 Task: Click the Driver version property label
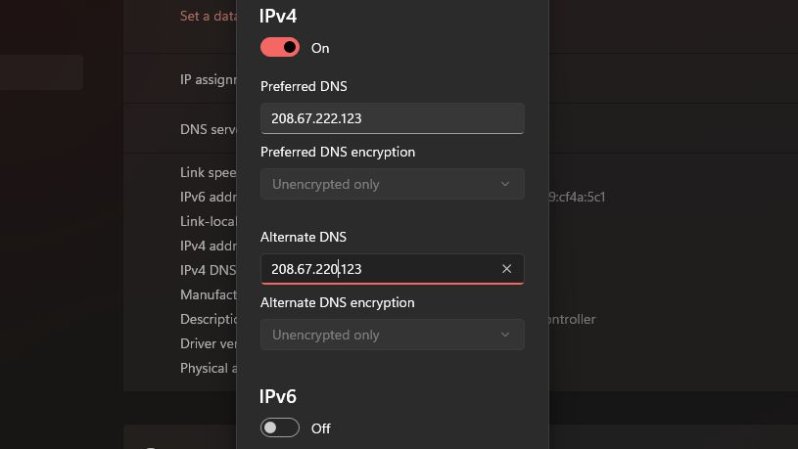pos(207,344)
